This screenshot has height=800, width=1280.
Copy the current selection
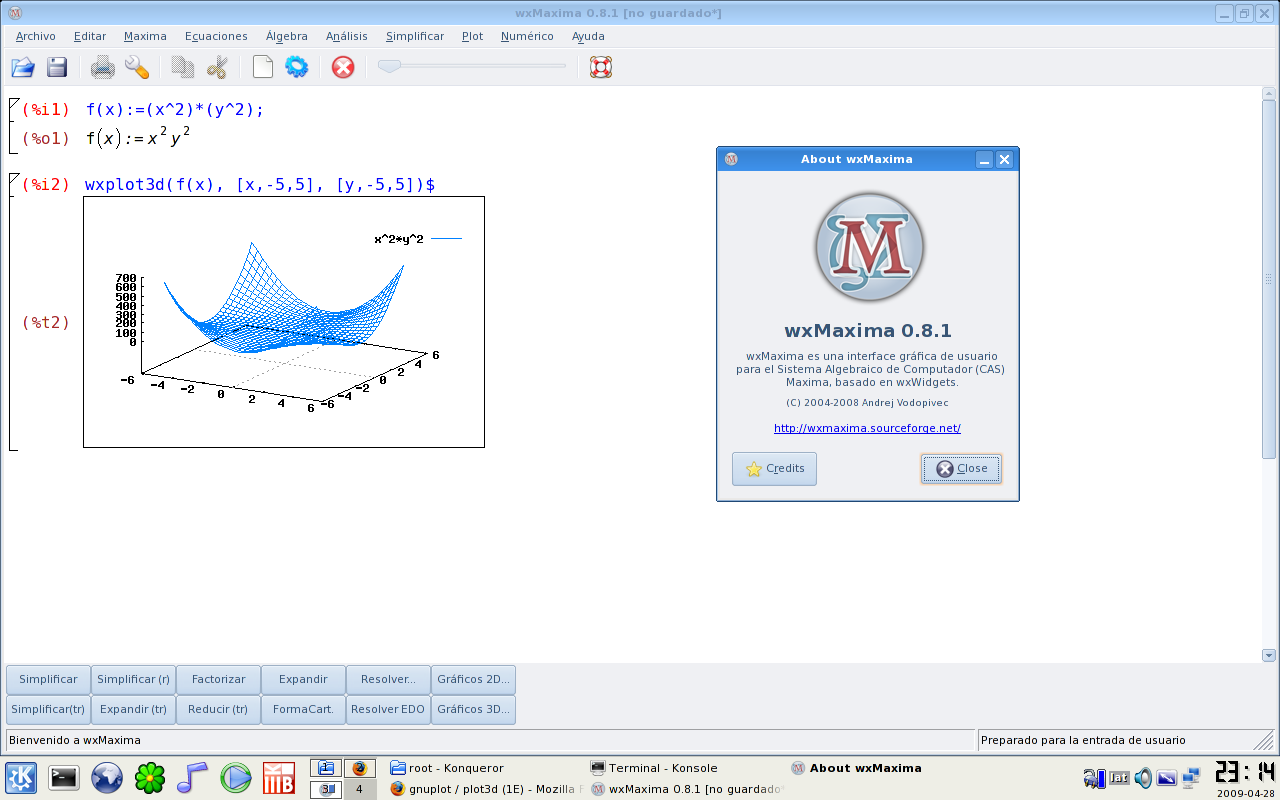[x=182, y=67]
